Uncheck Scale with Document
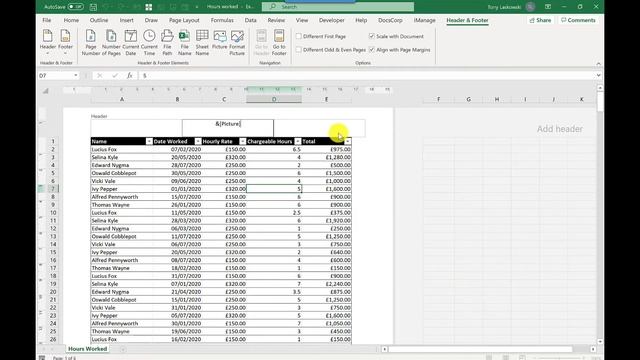The height and width of the screenshot is (360, 640). coord(372,36)
